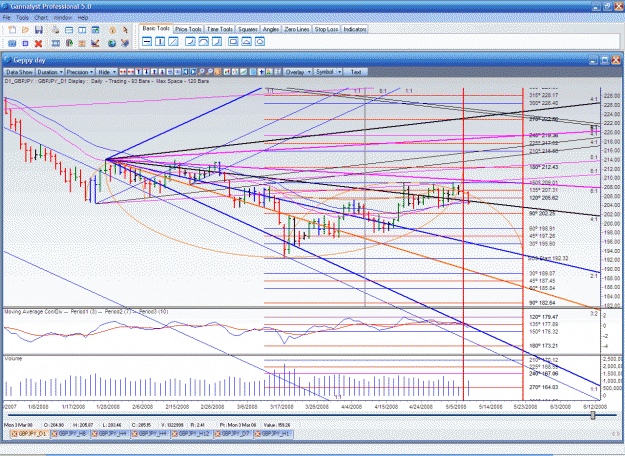Open the Tools menu
This screenshot has width=625, height=456.
coord(22,18)
